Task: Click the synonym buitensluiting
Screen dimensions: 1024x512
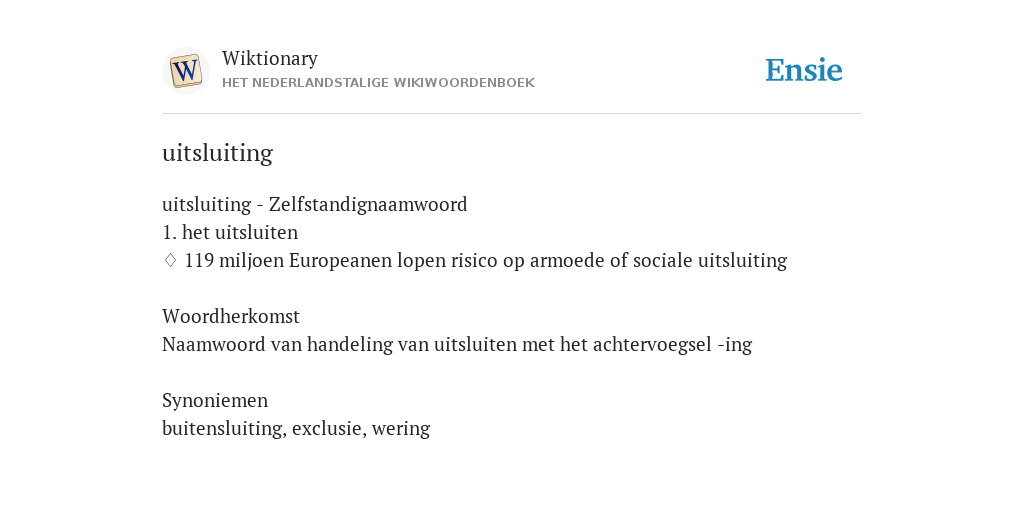Action: (x=224, y=428)
